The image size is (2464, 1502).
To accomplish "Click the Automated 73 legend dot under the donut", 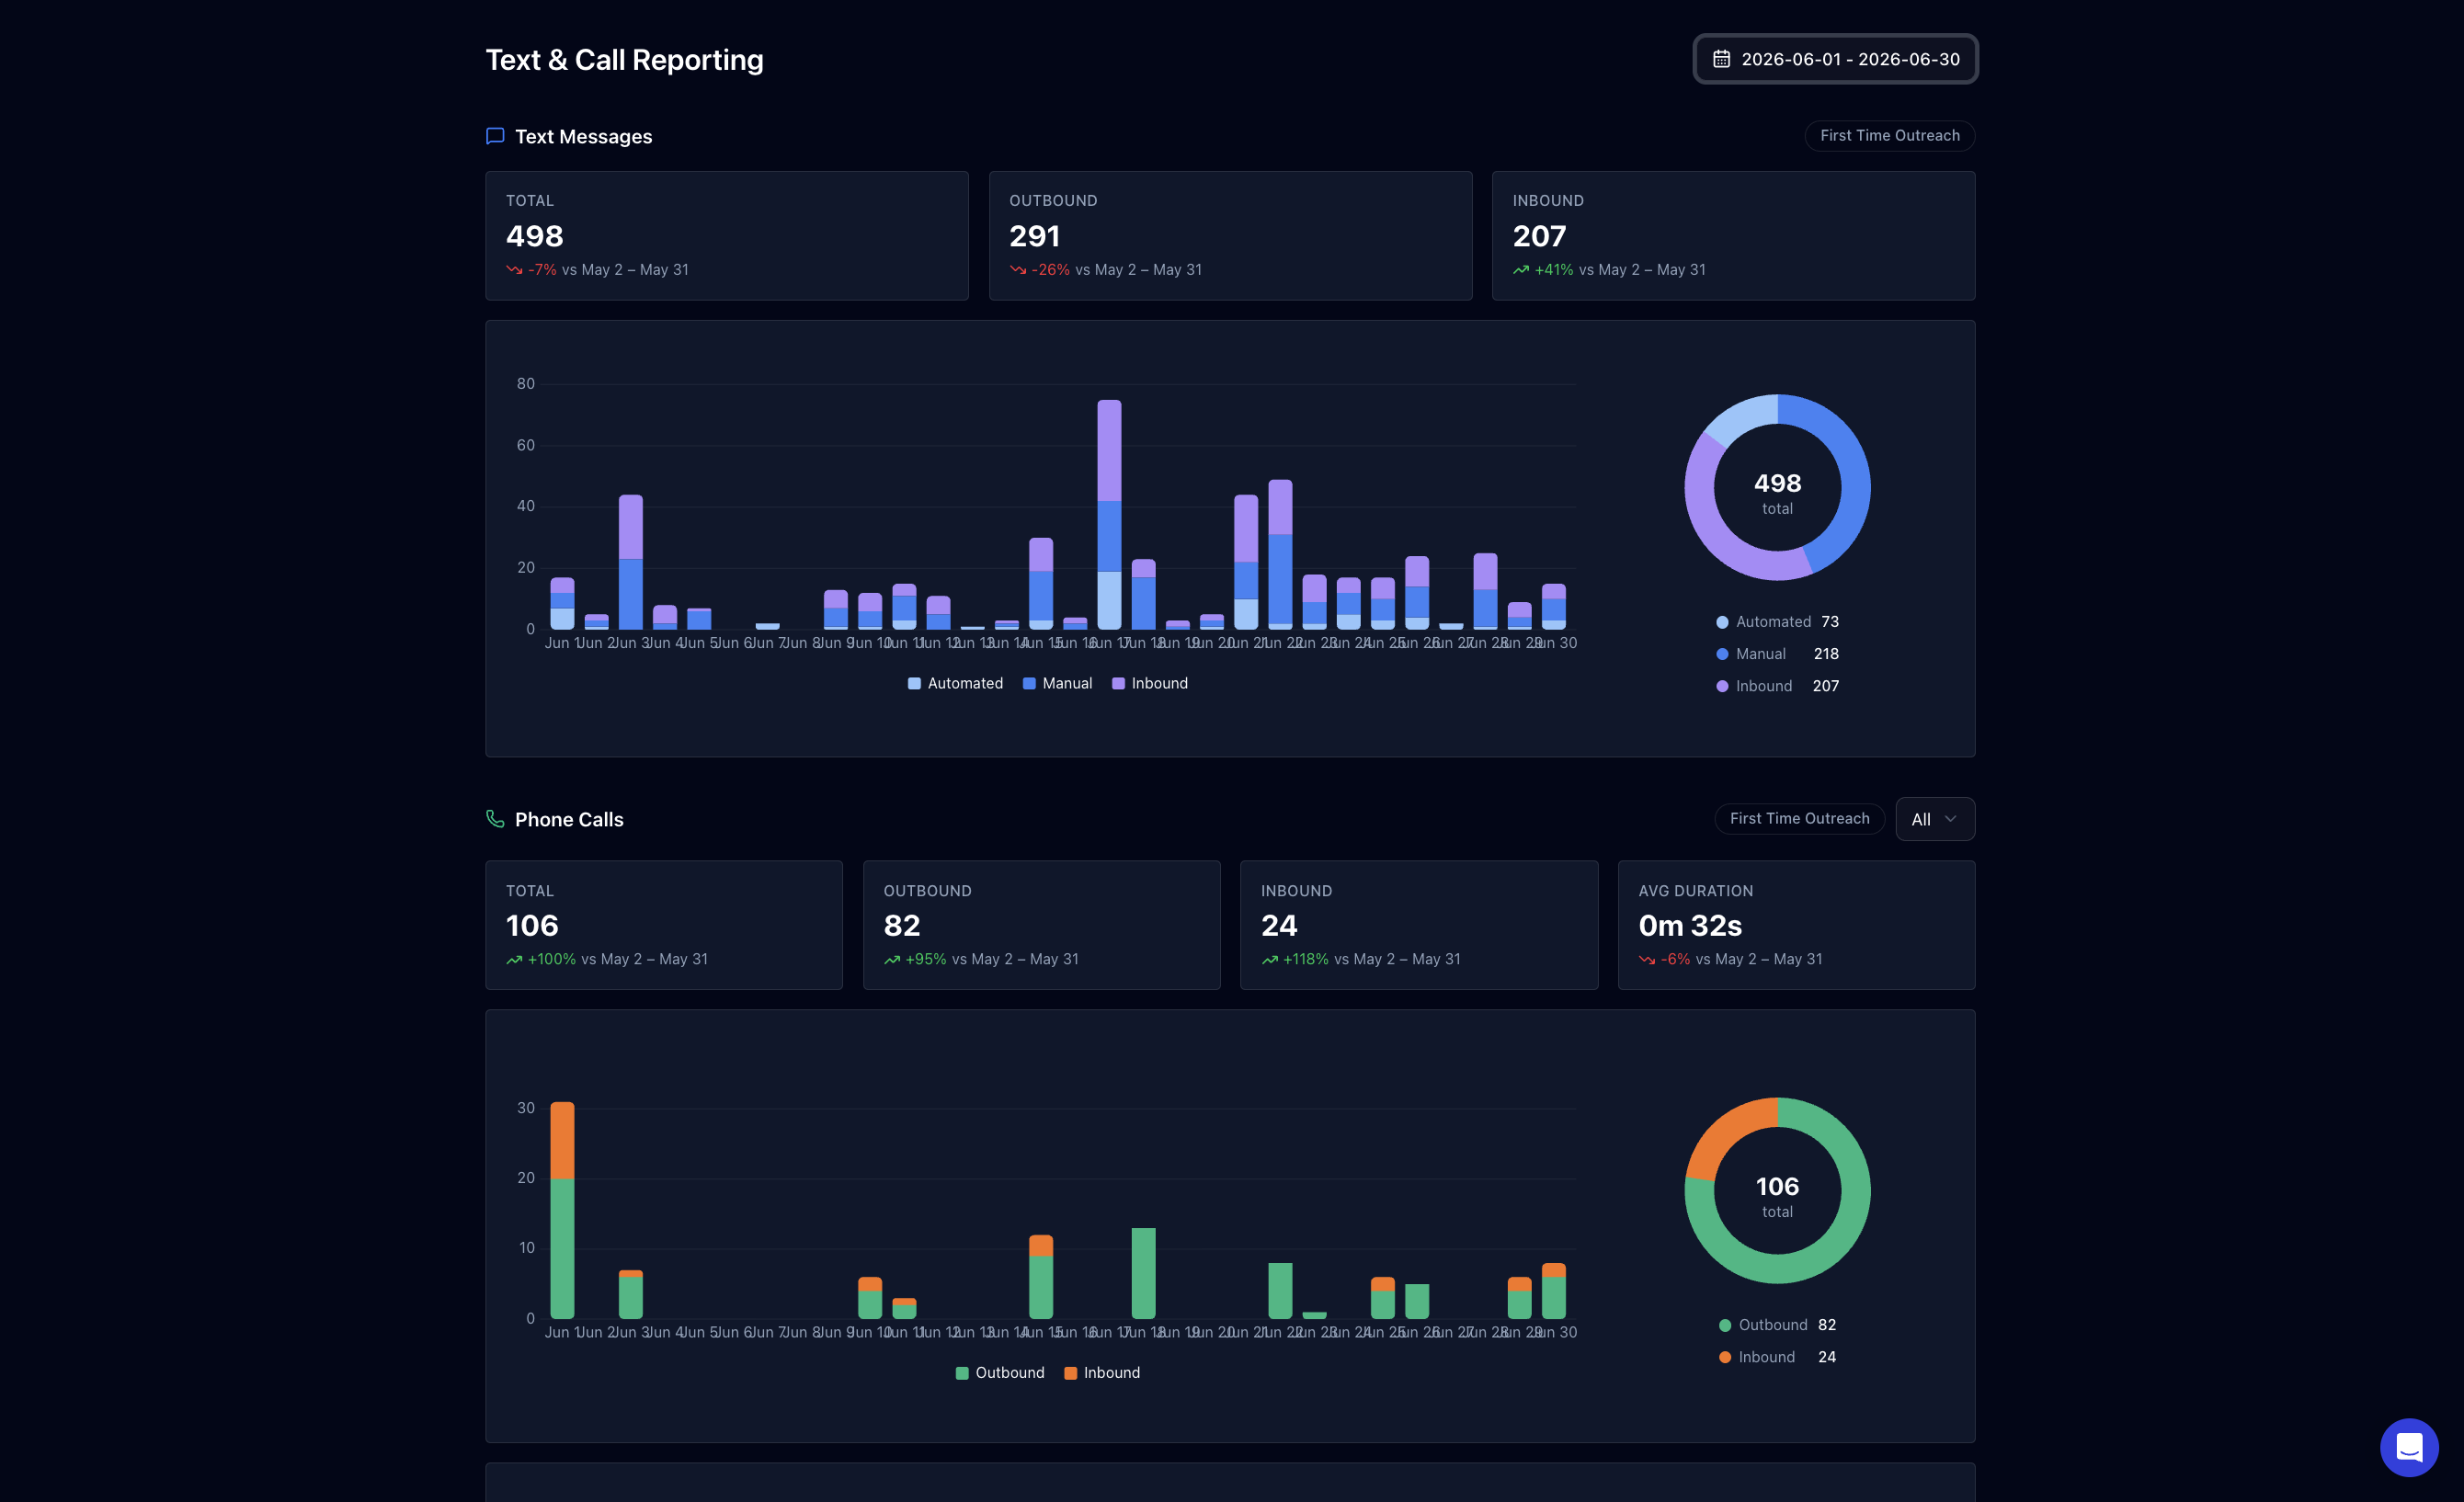I will click(1722, 622).
